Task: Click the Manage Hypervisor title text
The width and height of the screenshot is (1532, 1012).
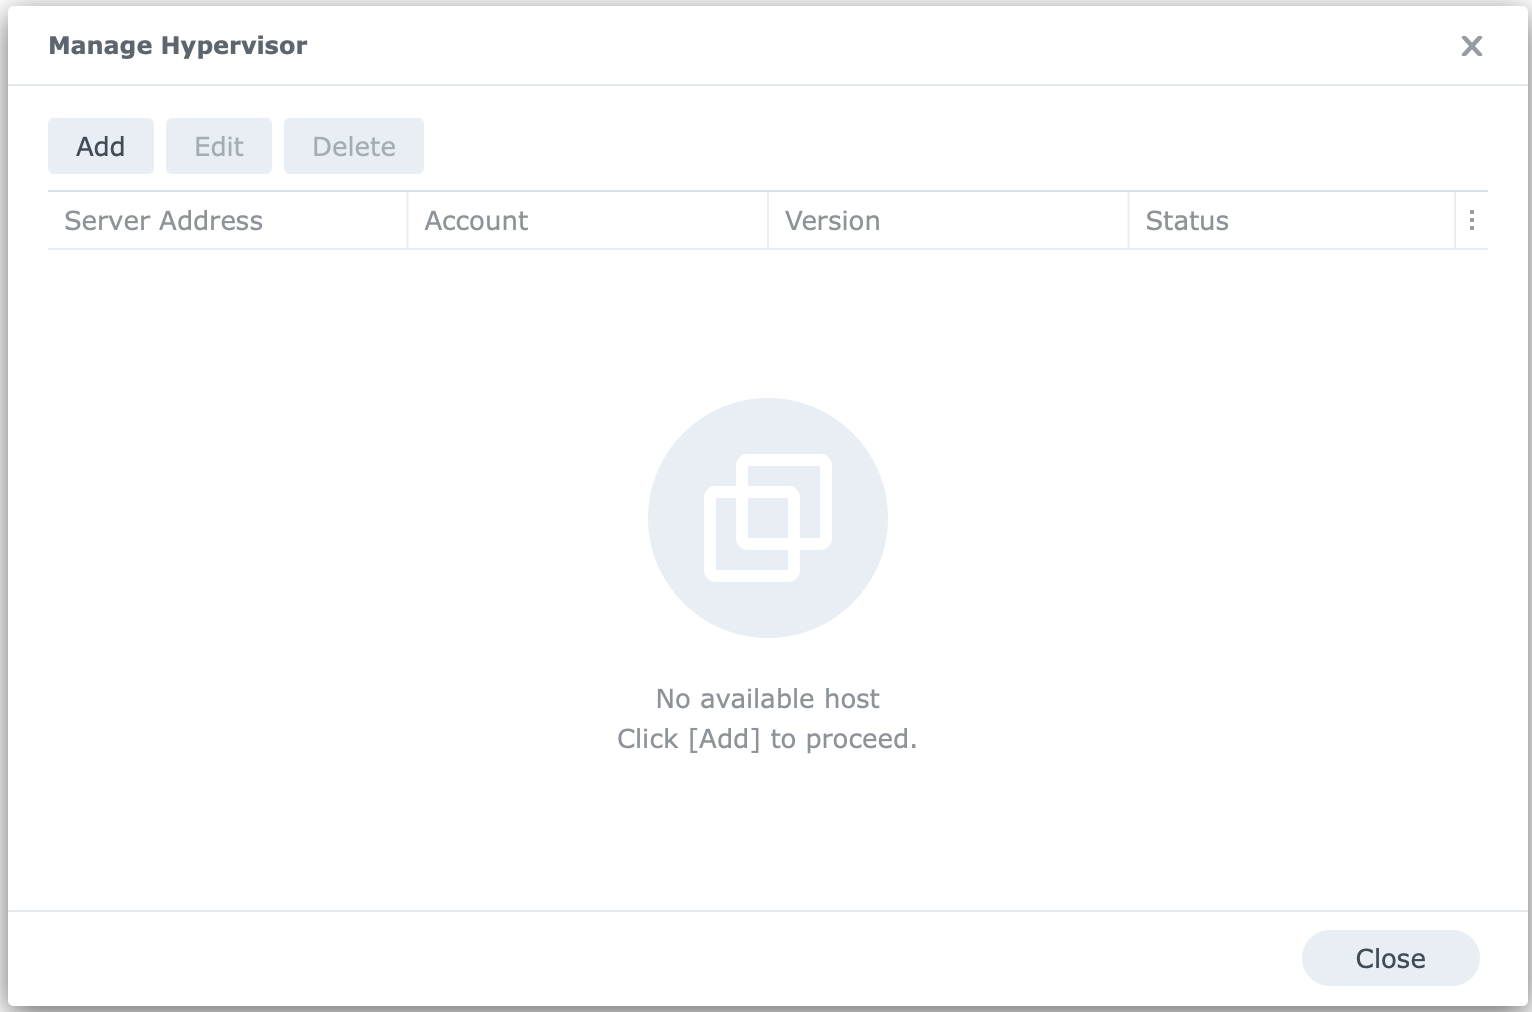Action: pyautogui.click(x=178, y=46)
